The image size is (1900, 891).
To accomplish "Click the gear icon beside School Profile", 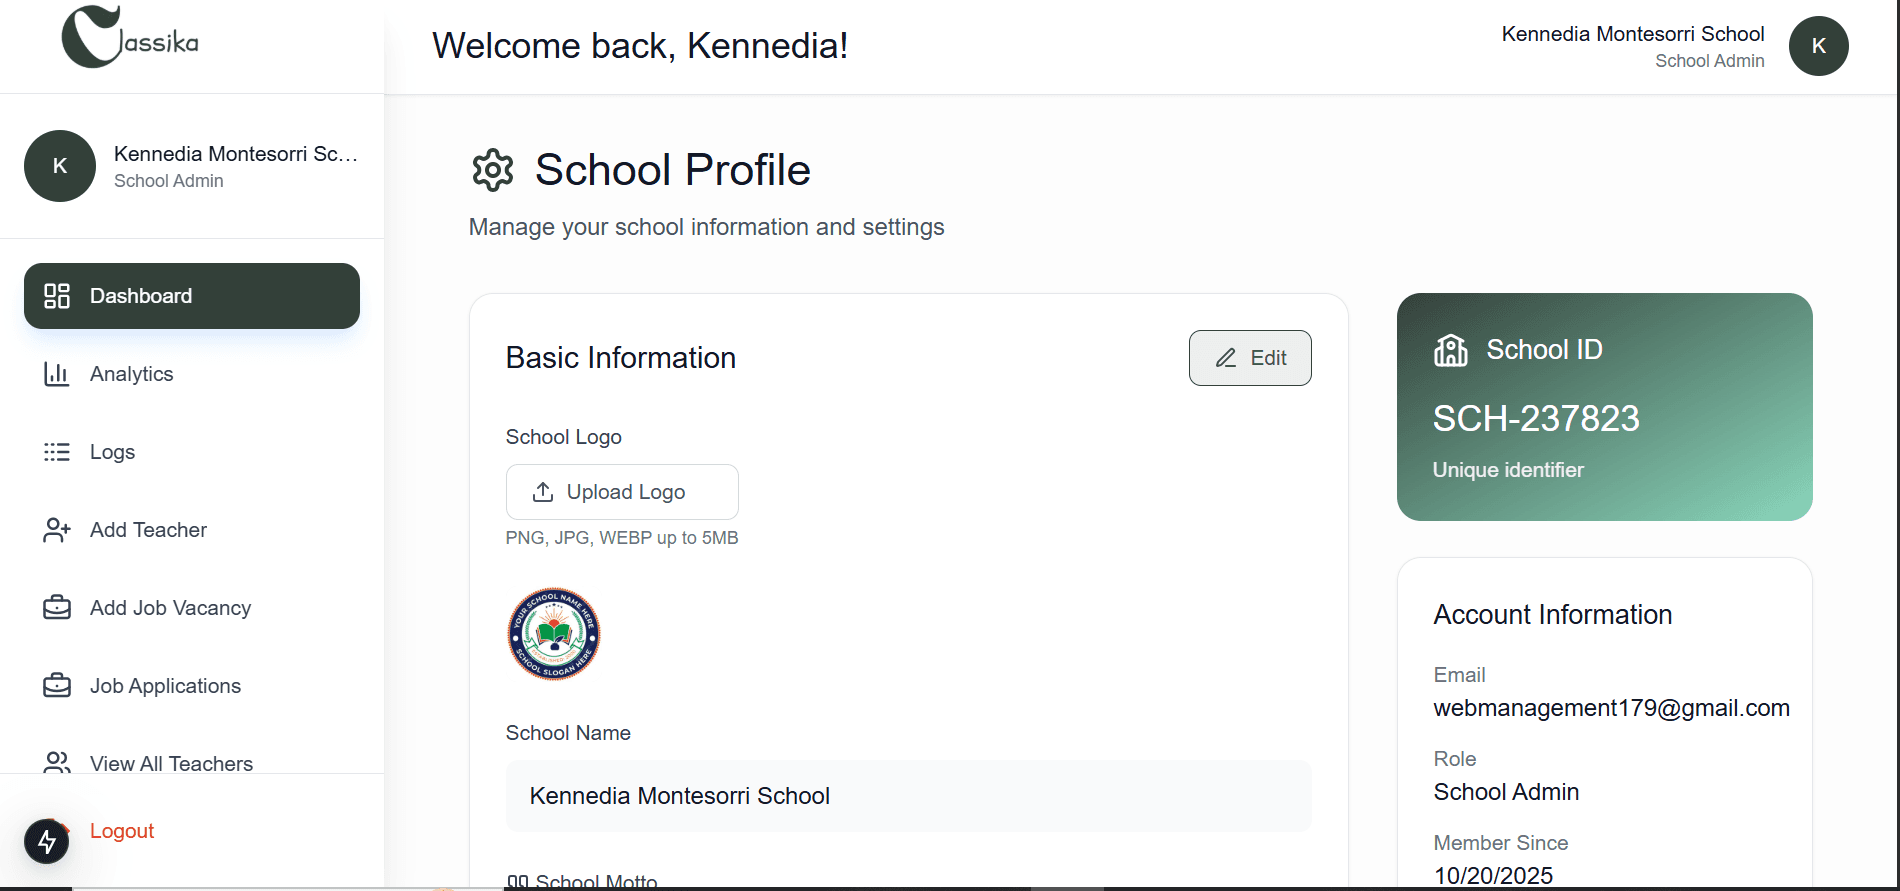I will pos(491,170).
